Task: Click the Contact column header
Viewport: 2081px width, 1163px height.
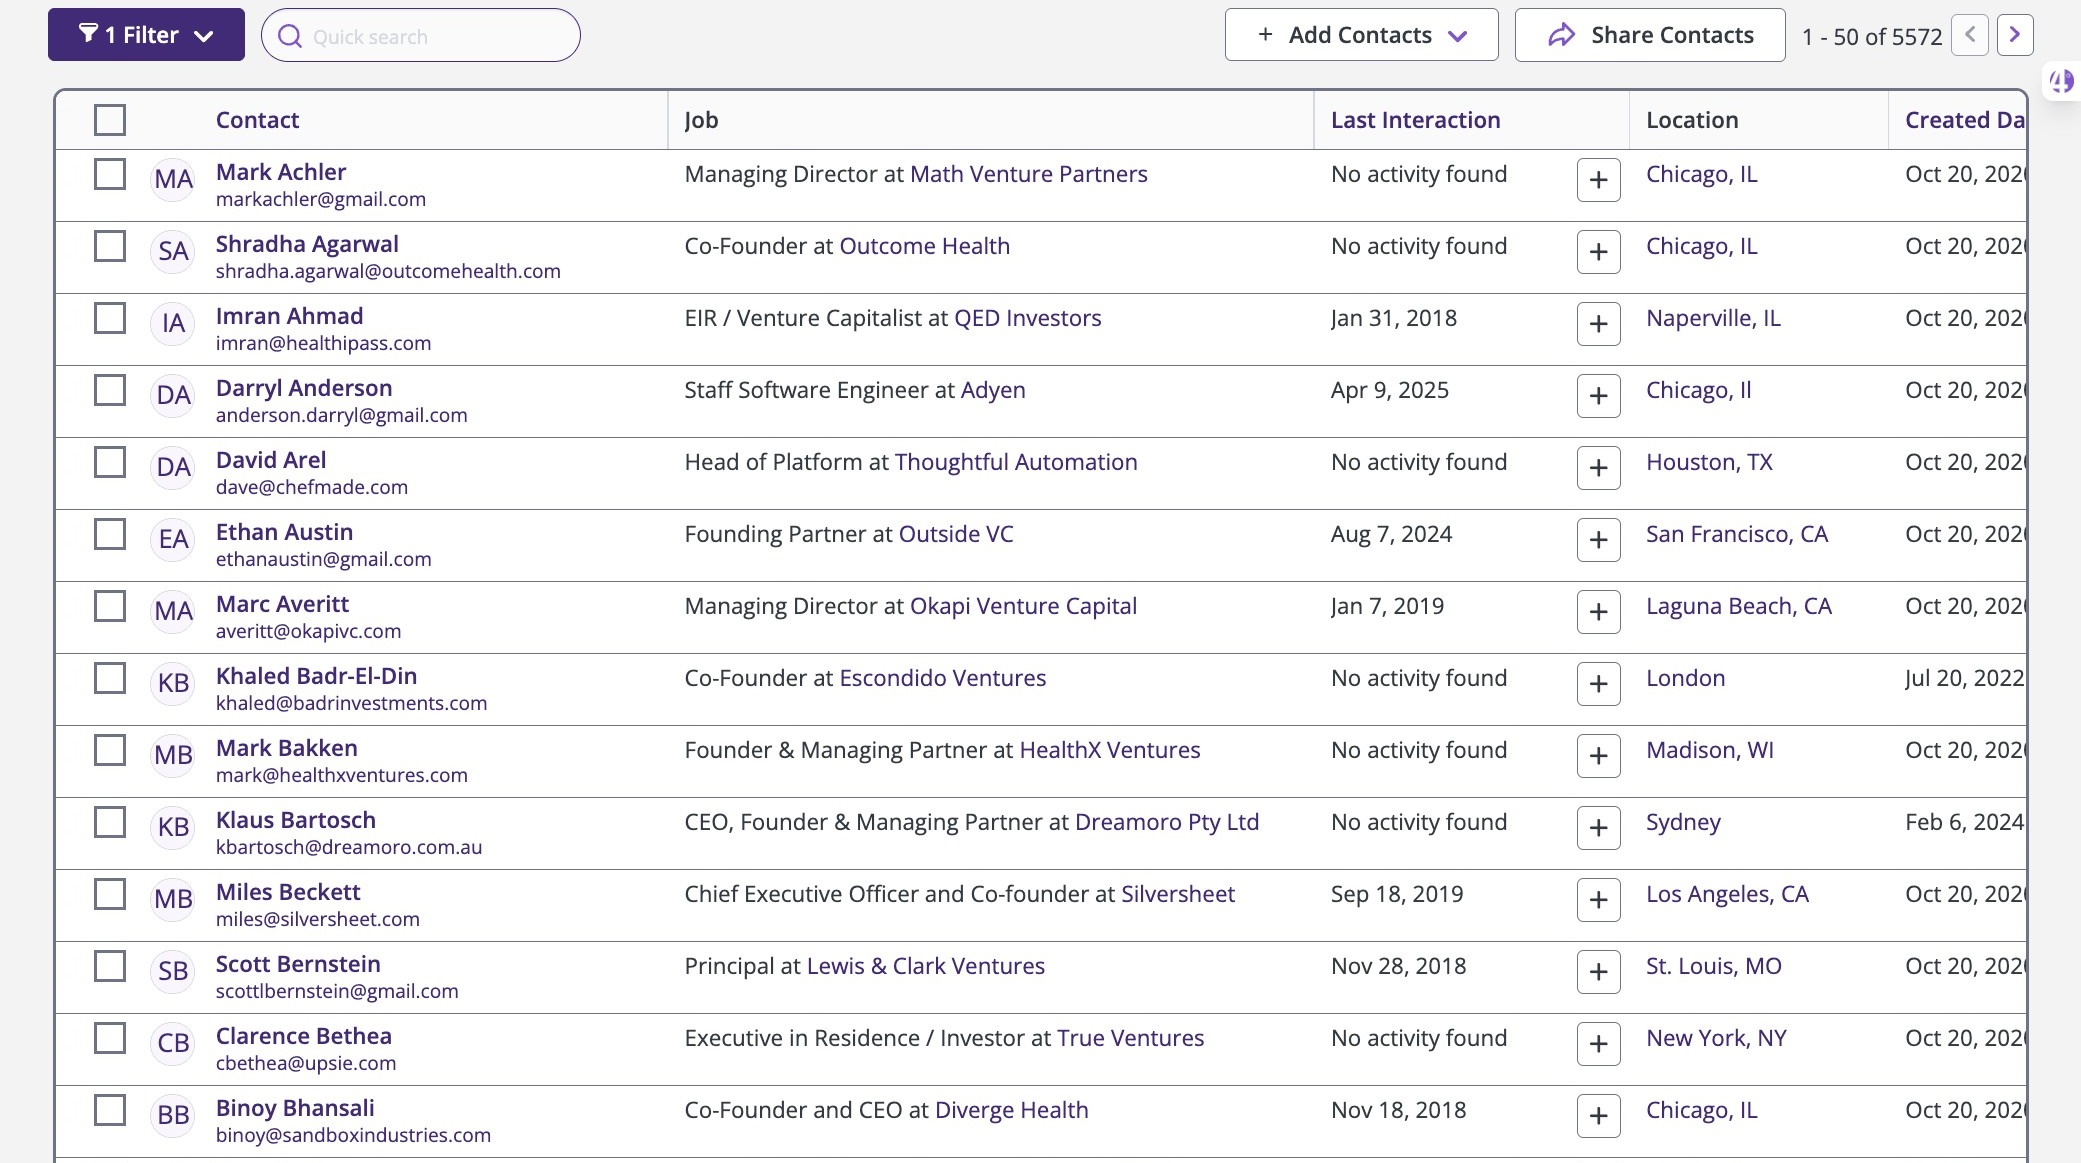Action: (257, 120)
